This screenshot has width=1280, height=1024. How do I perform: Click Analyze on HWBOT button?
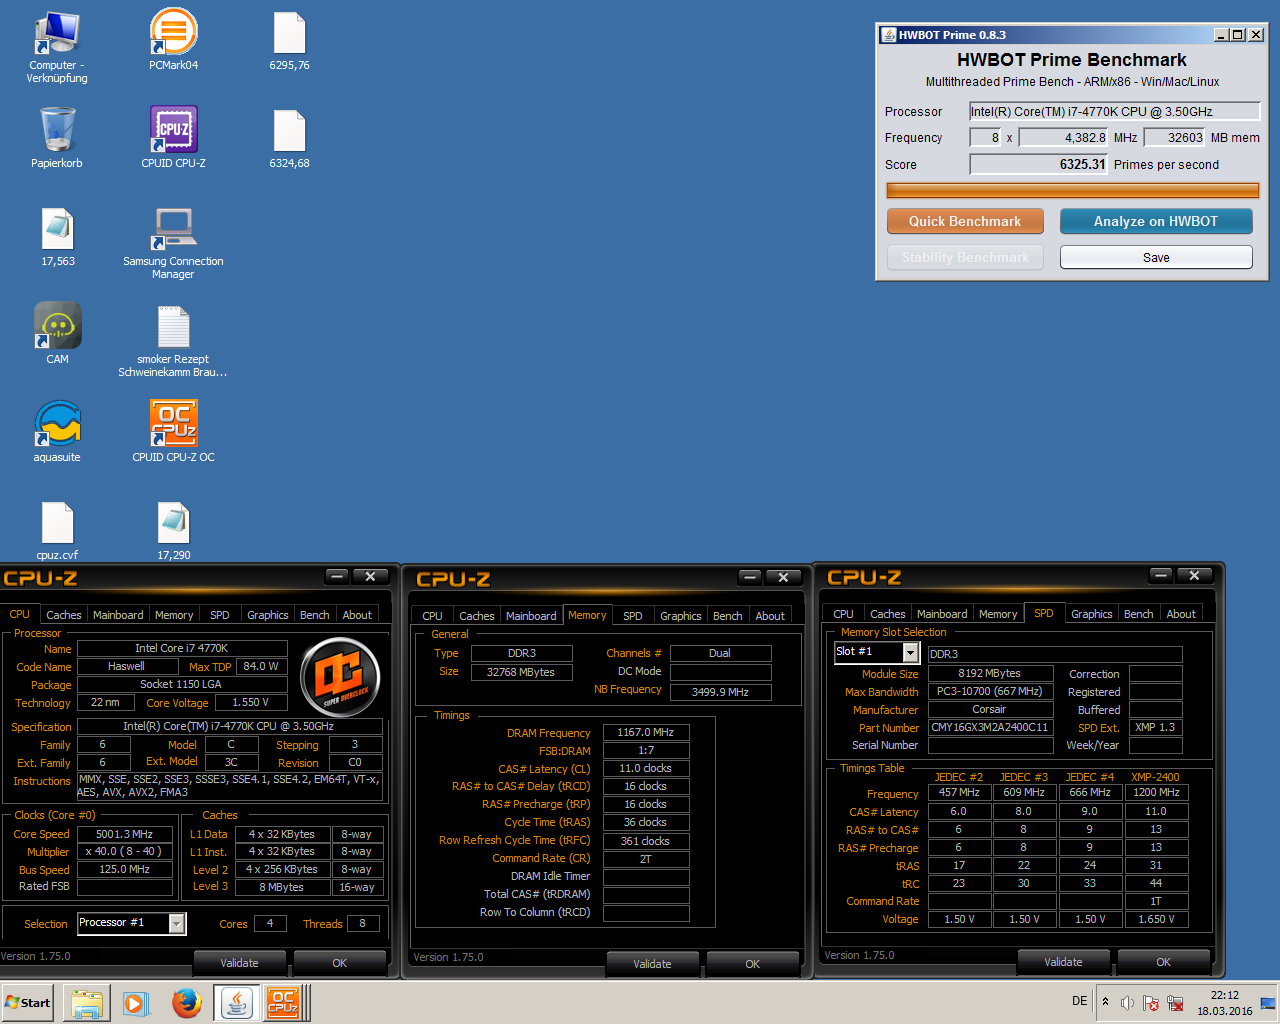(x=1156, y=221)
